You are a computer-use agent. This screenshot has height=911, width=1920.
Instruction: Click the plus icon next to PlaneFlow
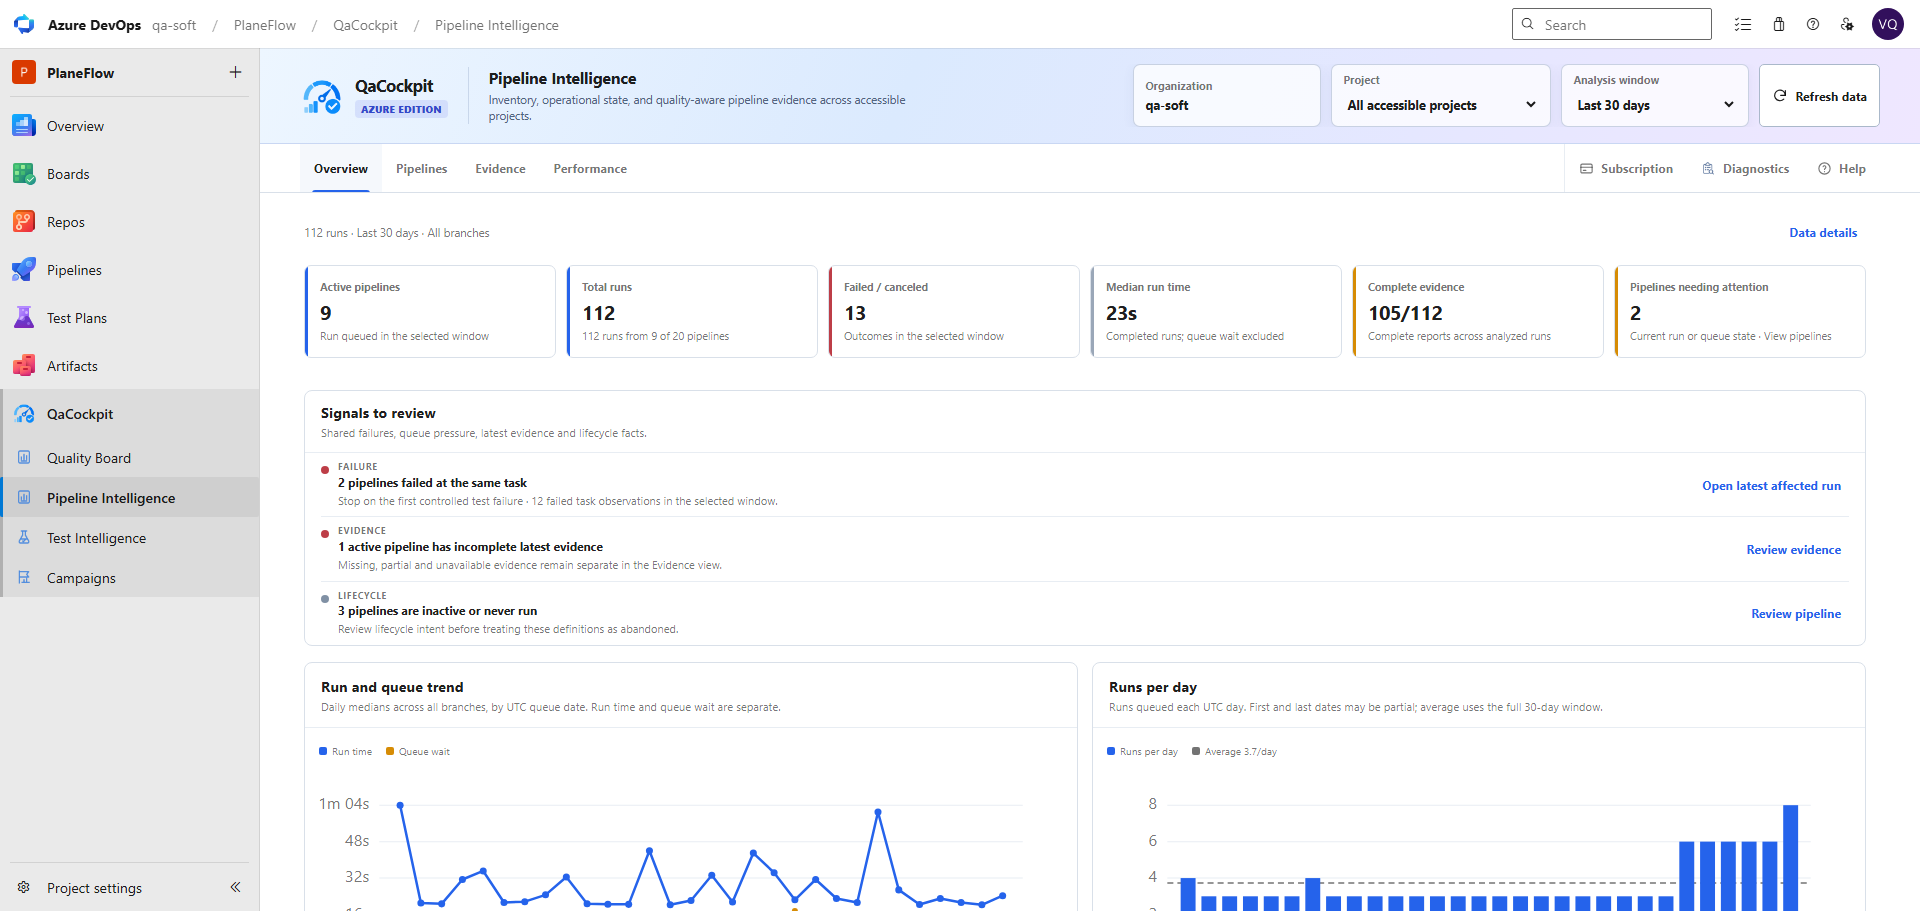235,72
